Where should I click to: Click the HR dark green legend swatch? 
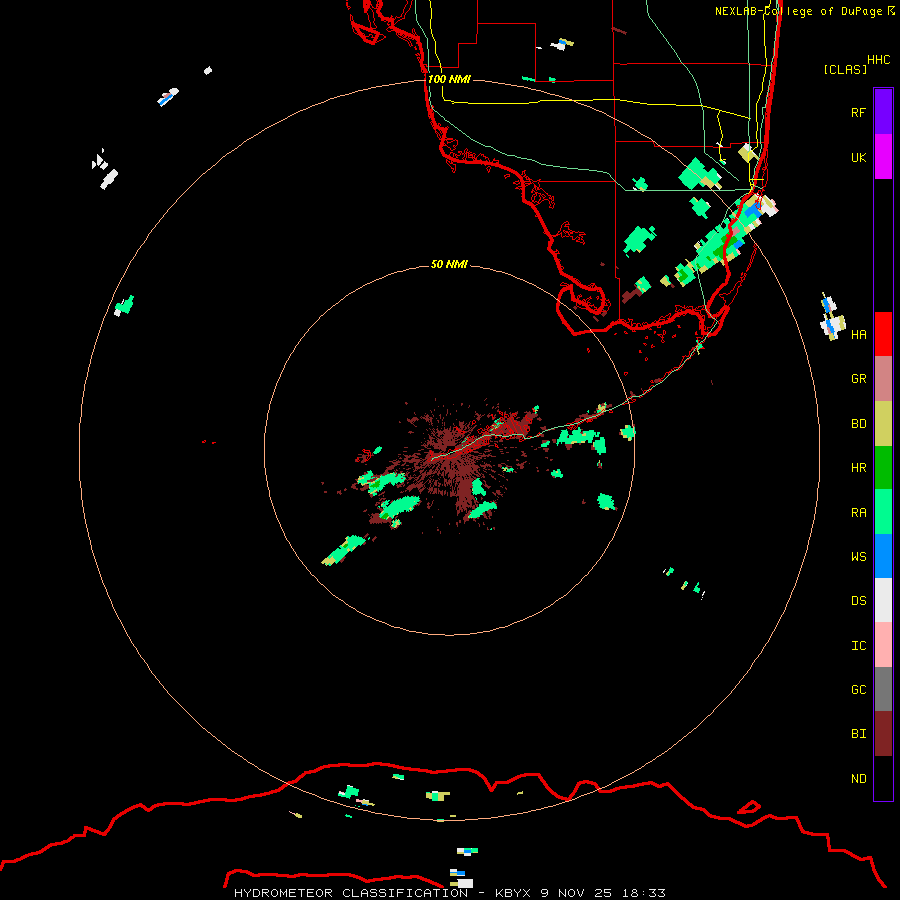click(883, 467)
